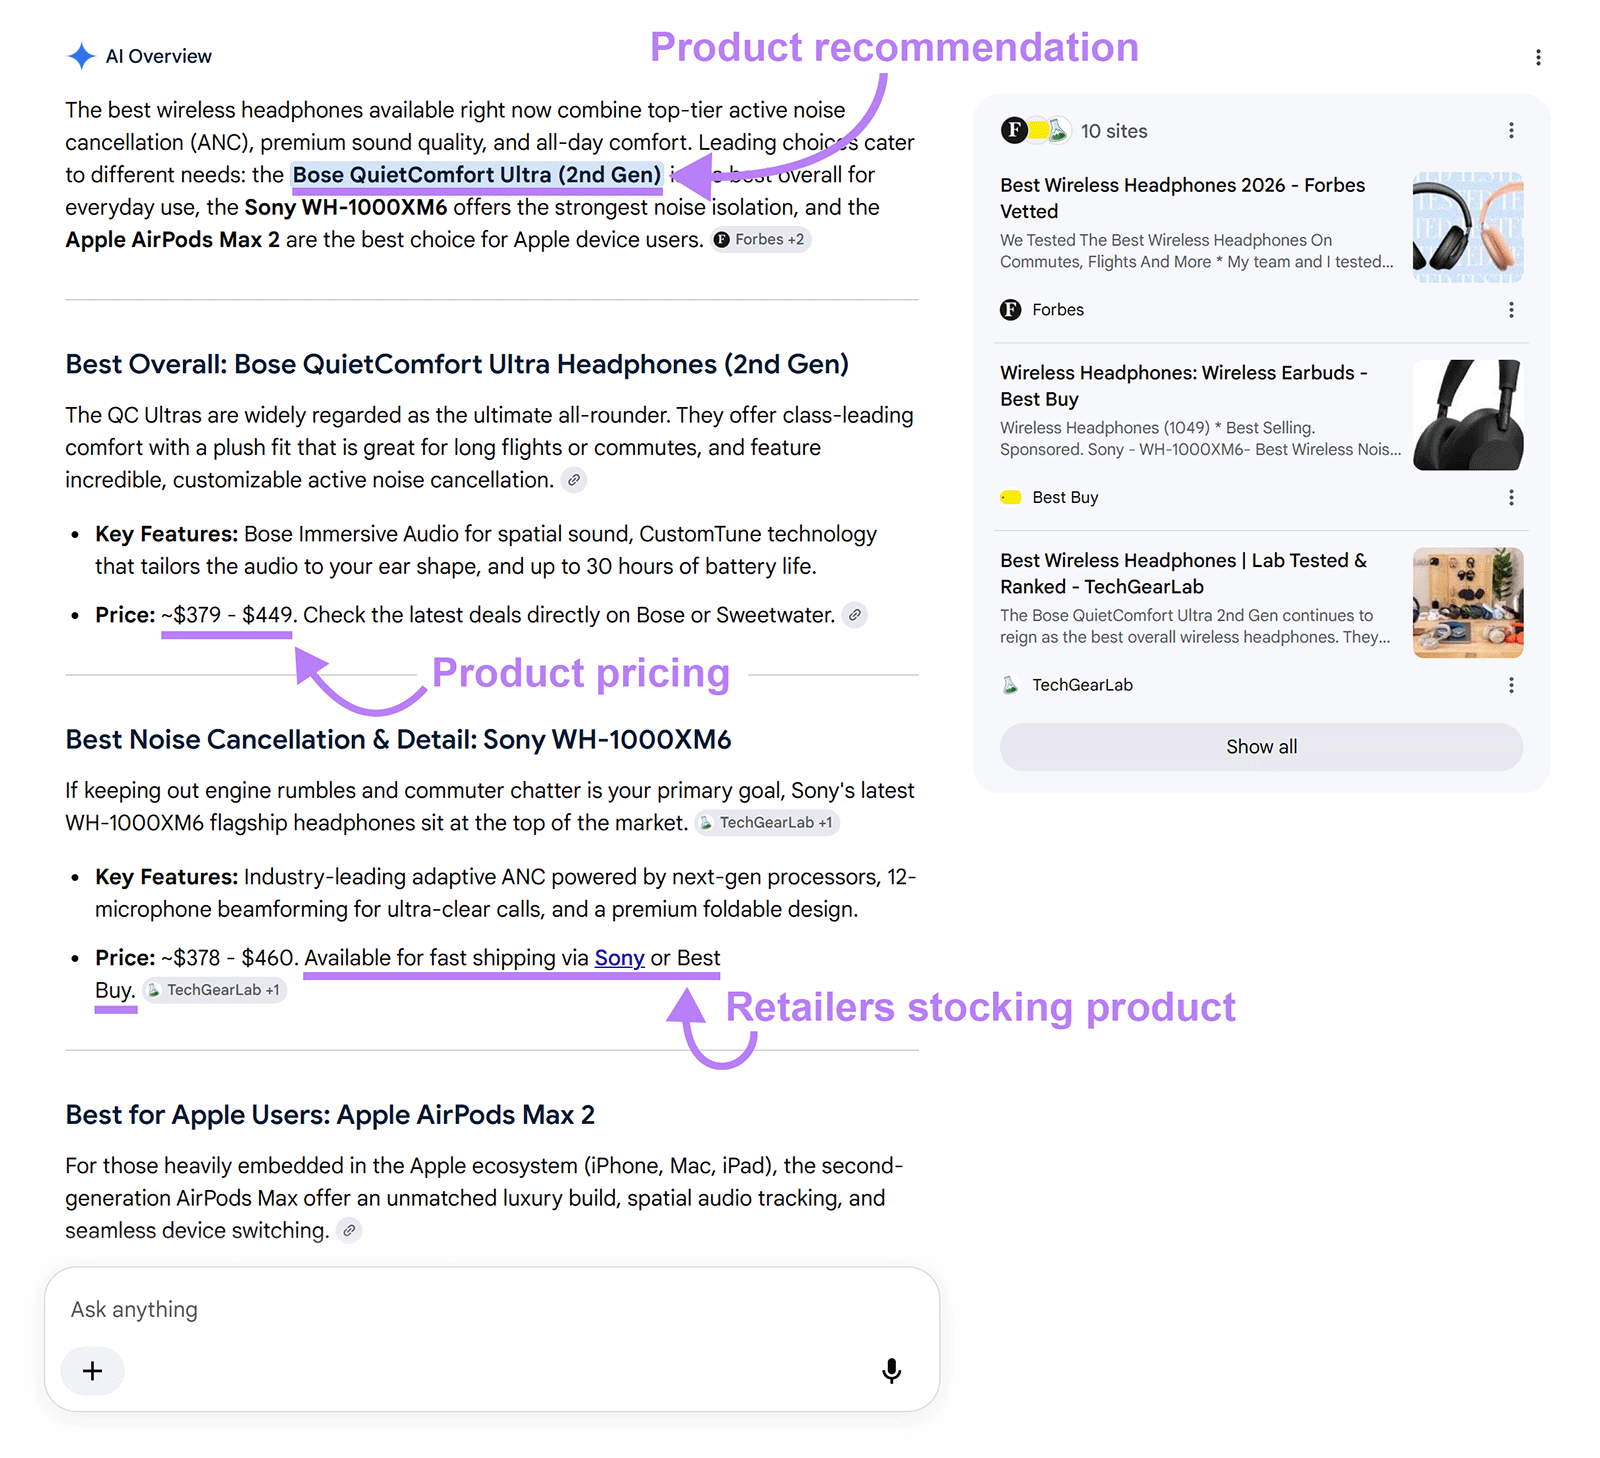This screenshot has height=1458, width=1600.
Task: Click the plus button in Ask anything box
Action: 92,1370
